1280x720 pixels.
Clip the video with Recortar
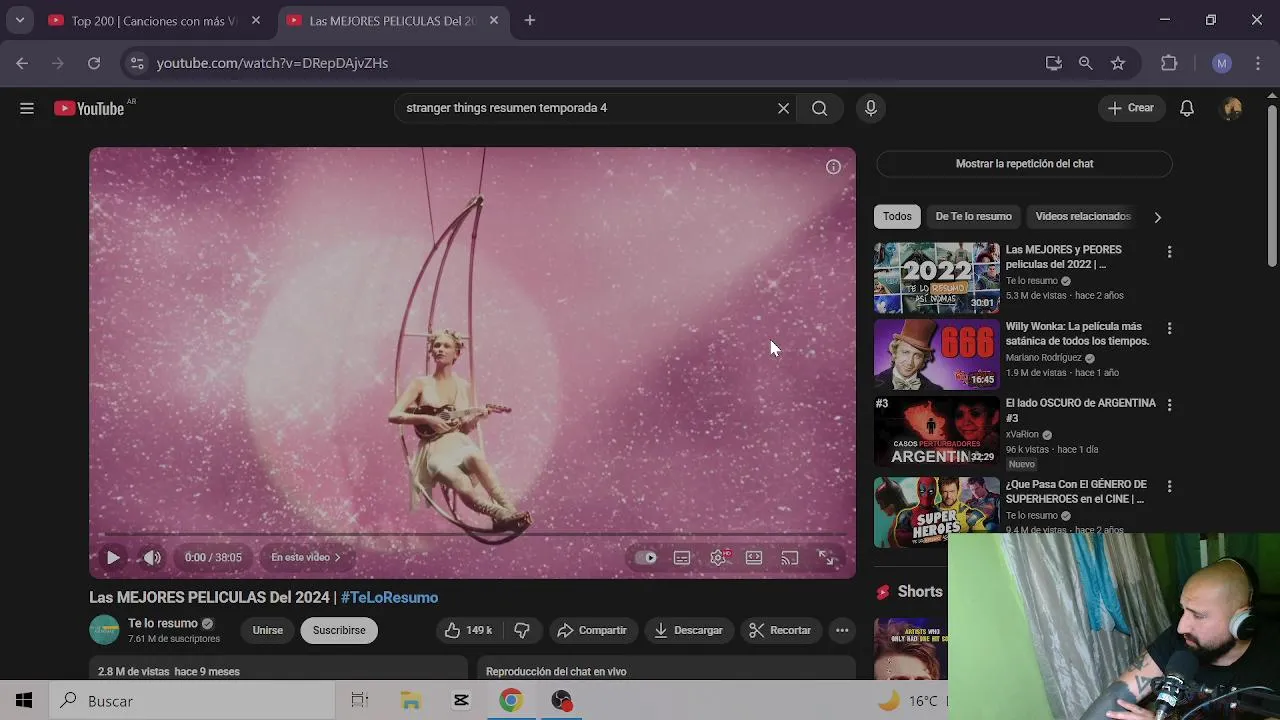[x=780, y=630]
